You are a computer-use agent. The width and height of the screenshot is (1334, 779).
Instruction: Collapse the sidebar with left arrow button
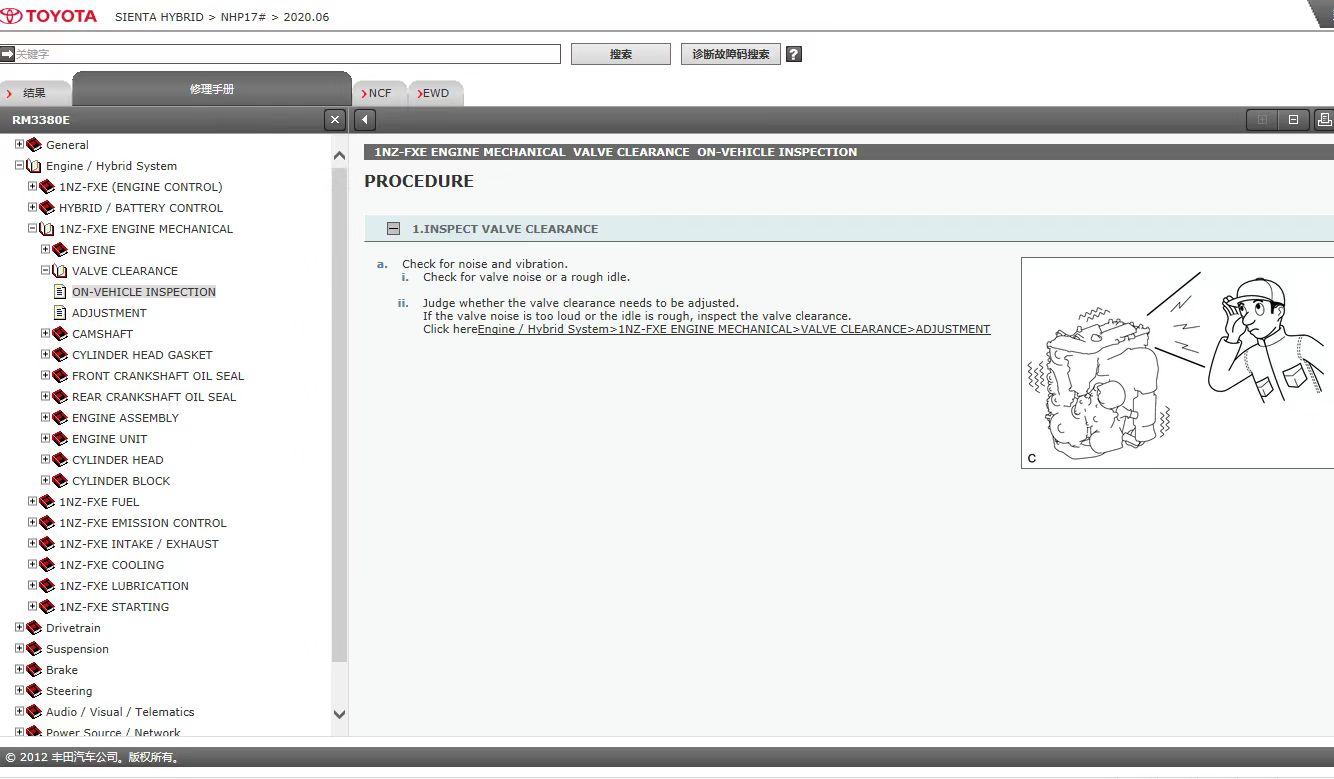coord(365,120)
